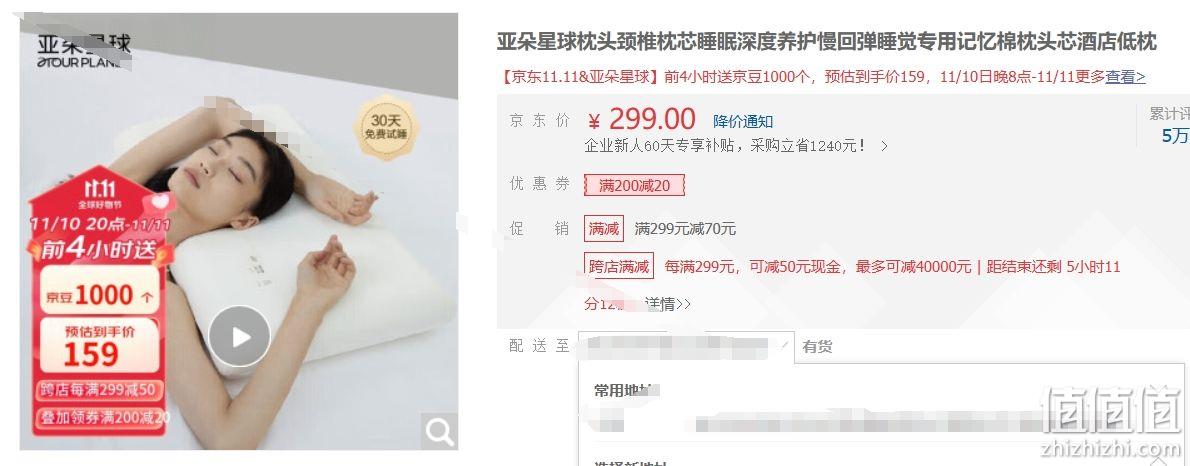Image resolution: width=1190 pixels, height=466 pixels.
Task: Click the 跨店每满299减50 banner label
Action: coord(99,390)
